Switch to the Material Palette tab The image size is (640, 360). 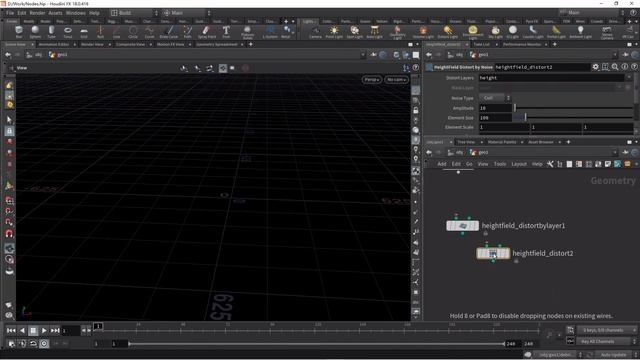click(x=502, y=142)
